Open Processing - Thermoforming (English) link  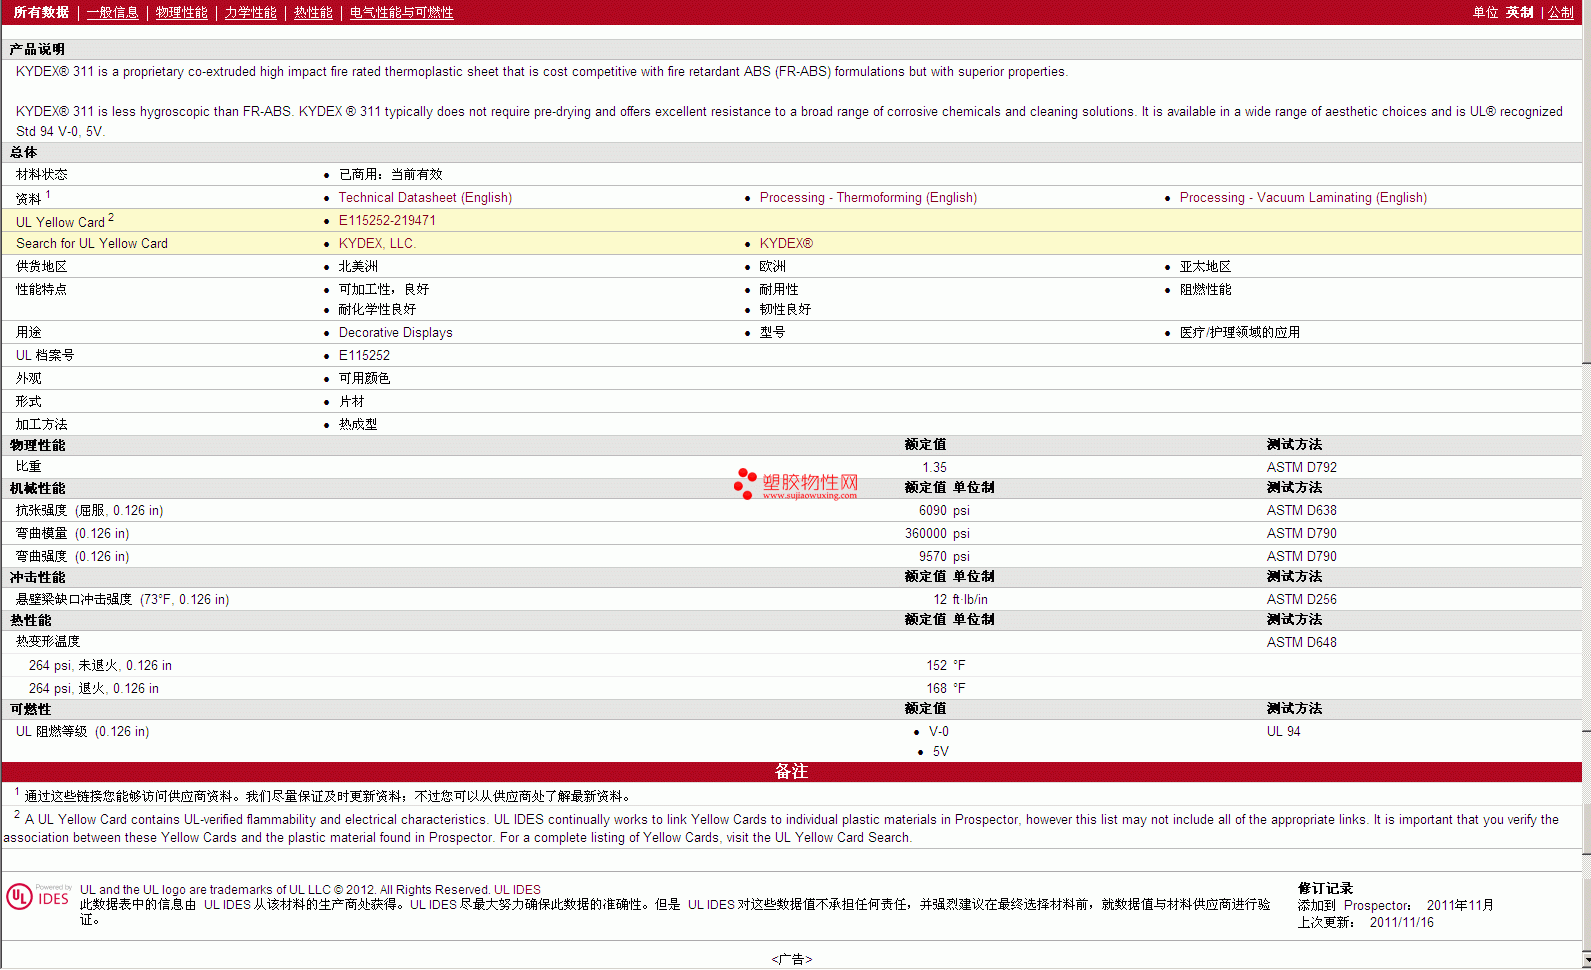point(868,198)
